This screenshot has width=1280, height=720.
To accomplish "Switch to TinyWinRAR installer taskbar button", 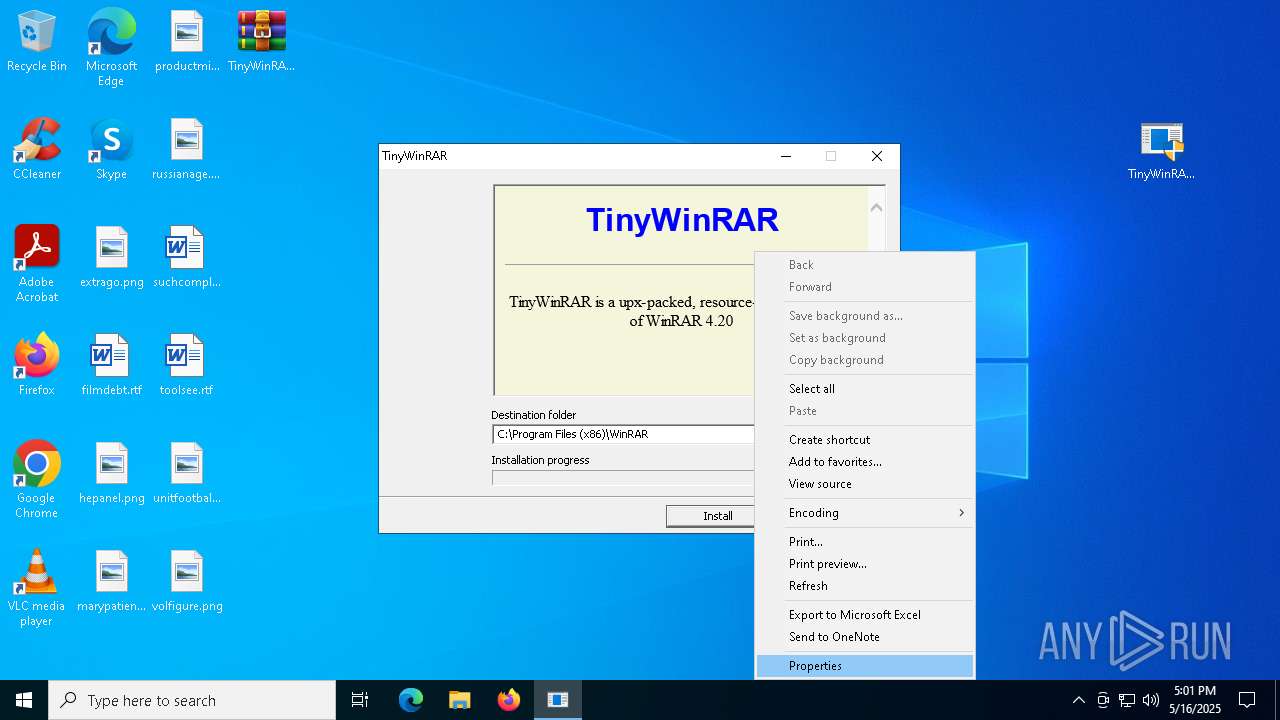I will (558, 700).
